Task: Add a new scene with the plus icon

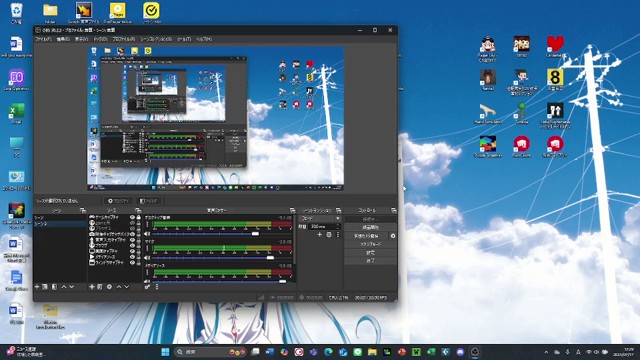Action: click(37, 287)
